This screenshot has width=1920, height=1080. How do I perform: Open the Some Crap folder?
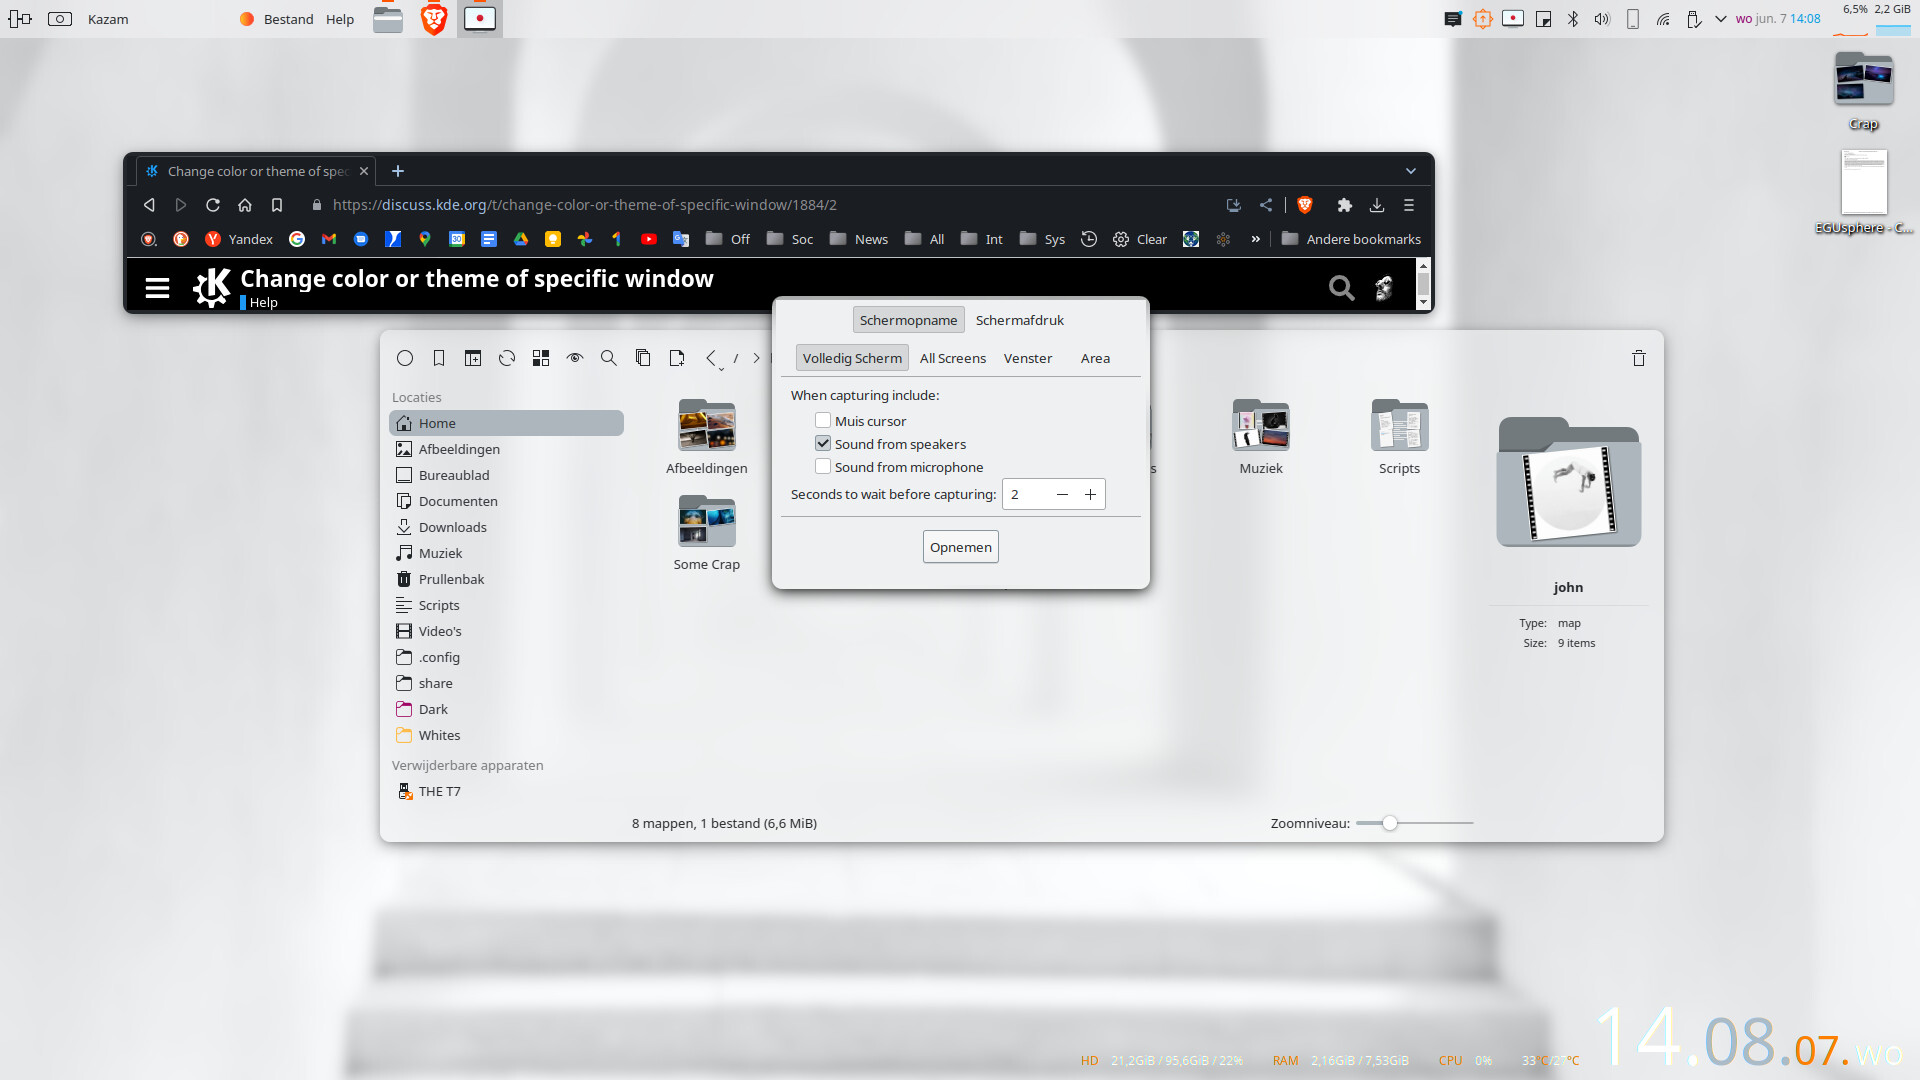tap(706, 535)
